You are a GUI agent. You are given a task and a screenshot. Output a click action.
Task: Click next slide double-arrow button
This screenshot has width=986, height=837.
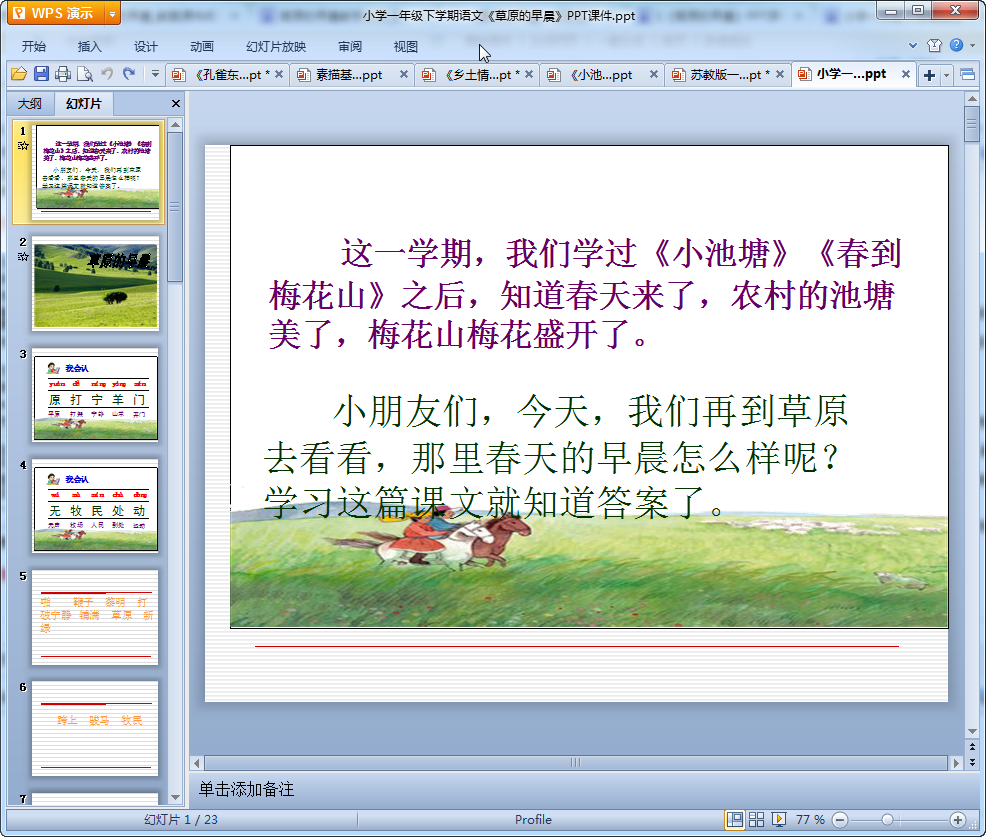point(972,762)
